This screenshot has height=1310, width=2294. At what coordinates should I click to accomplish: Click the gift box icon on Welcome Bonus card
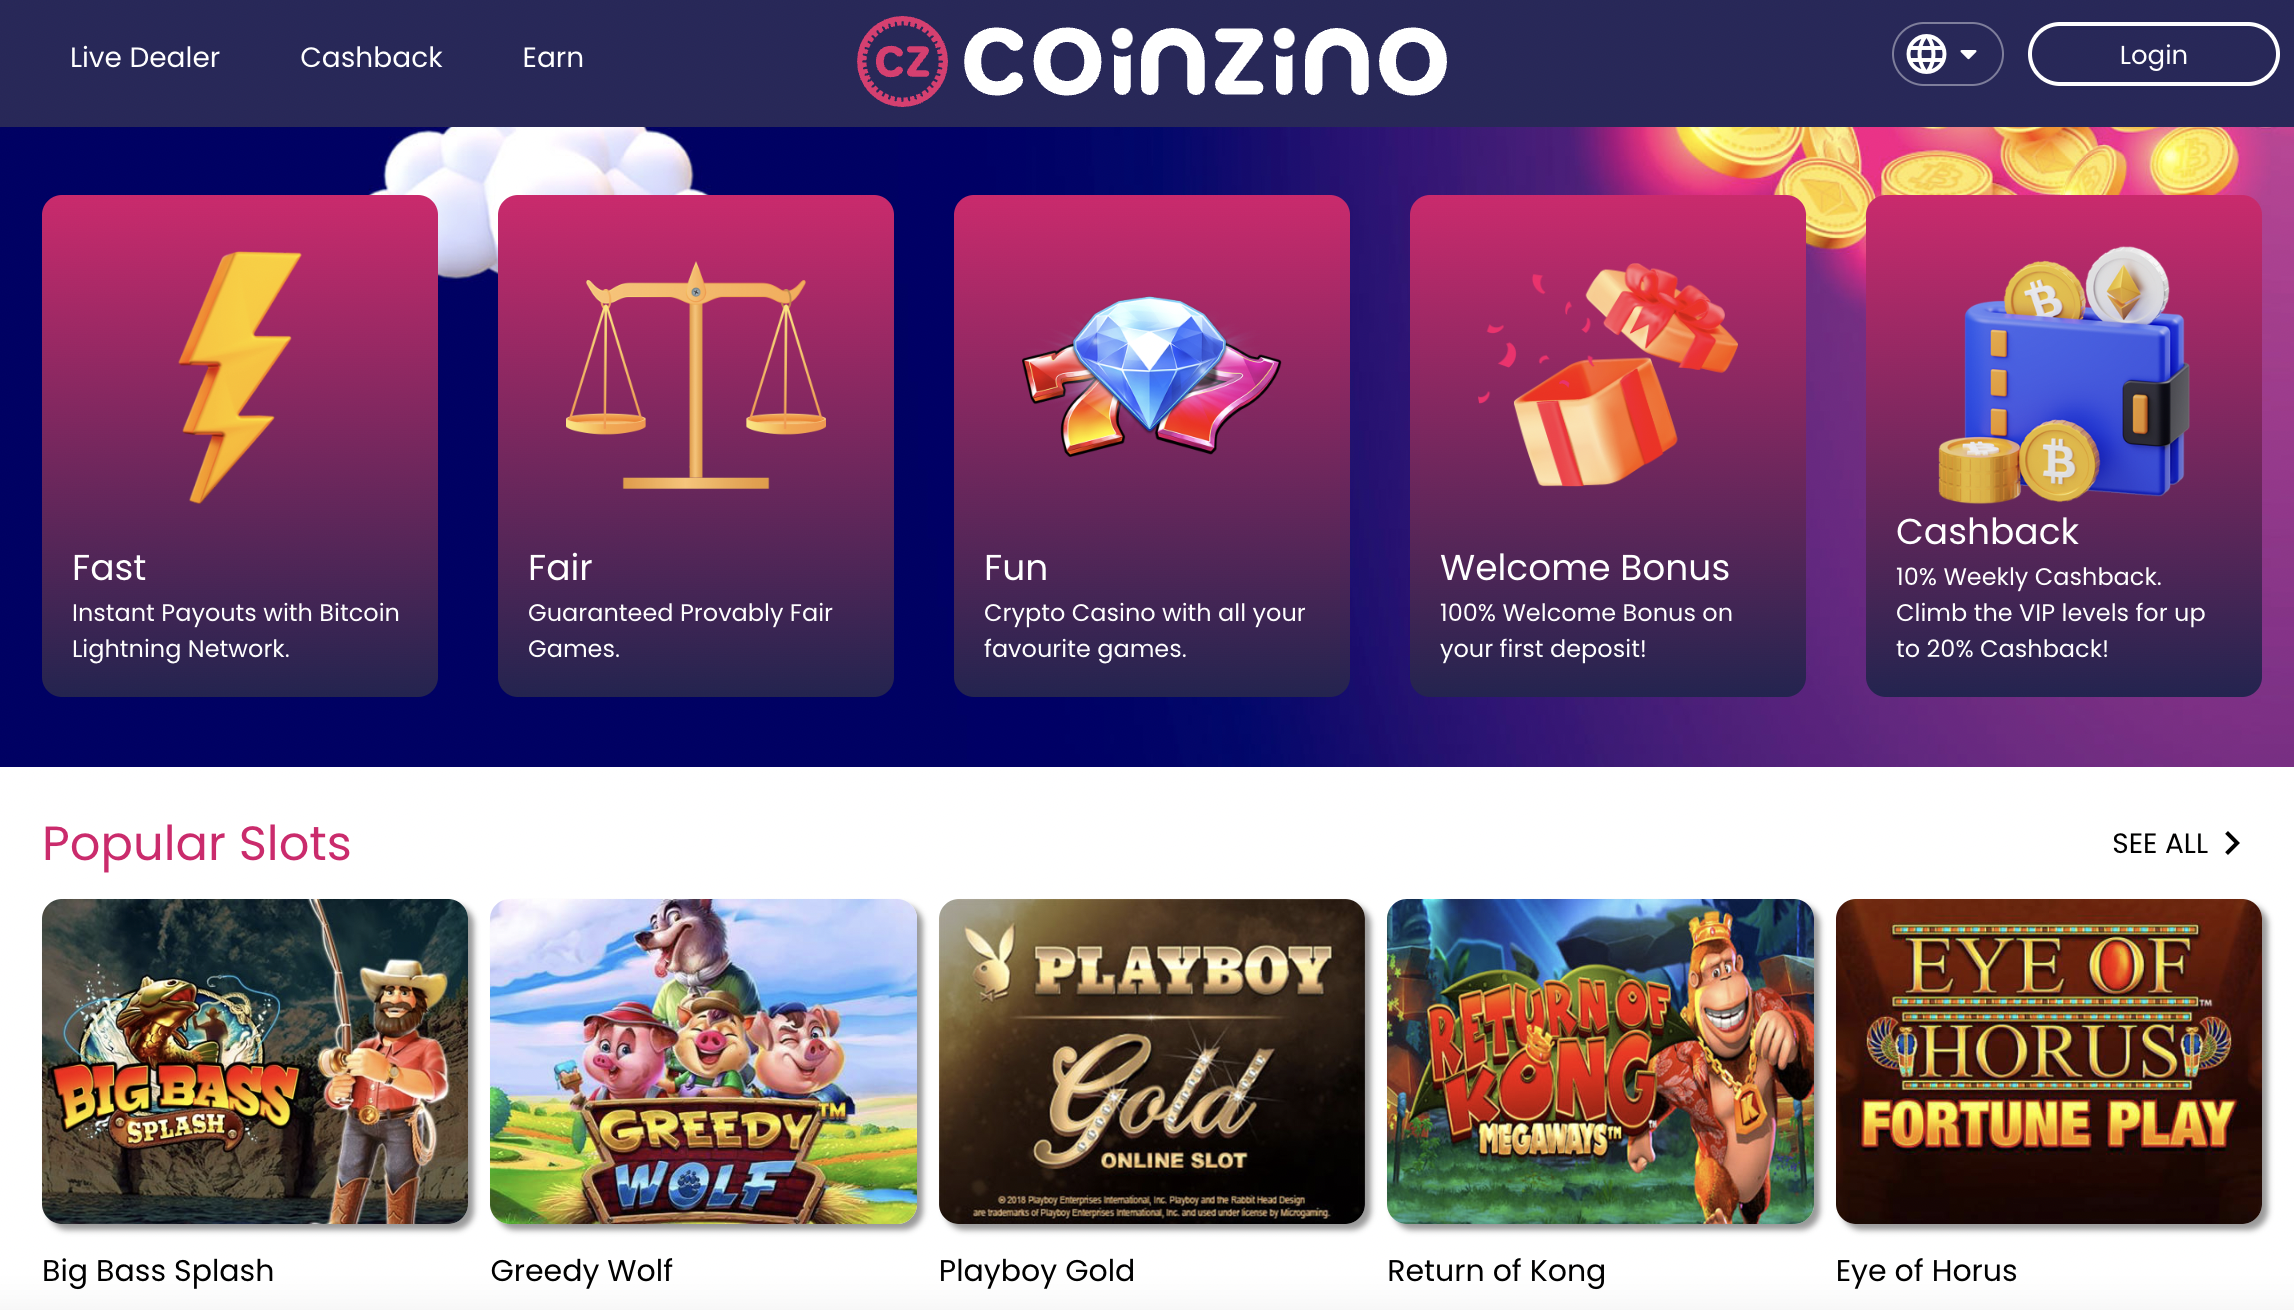pos(1608,375)
